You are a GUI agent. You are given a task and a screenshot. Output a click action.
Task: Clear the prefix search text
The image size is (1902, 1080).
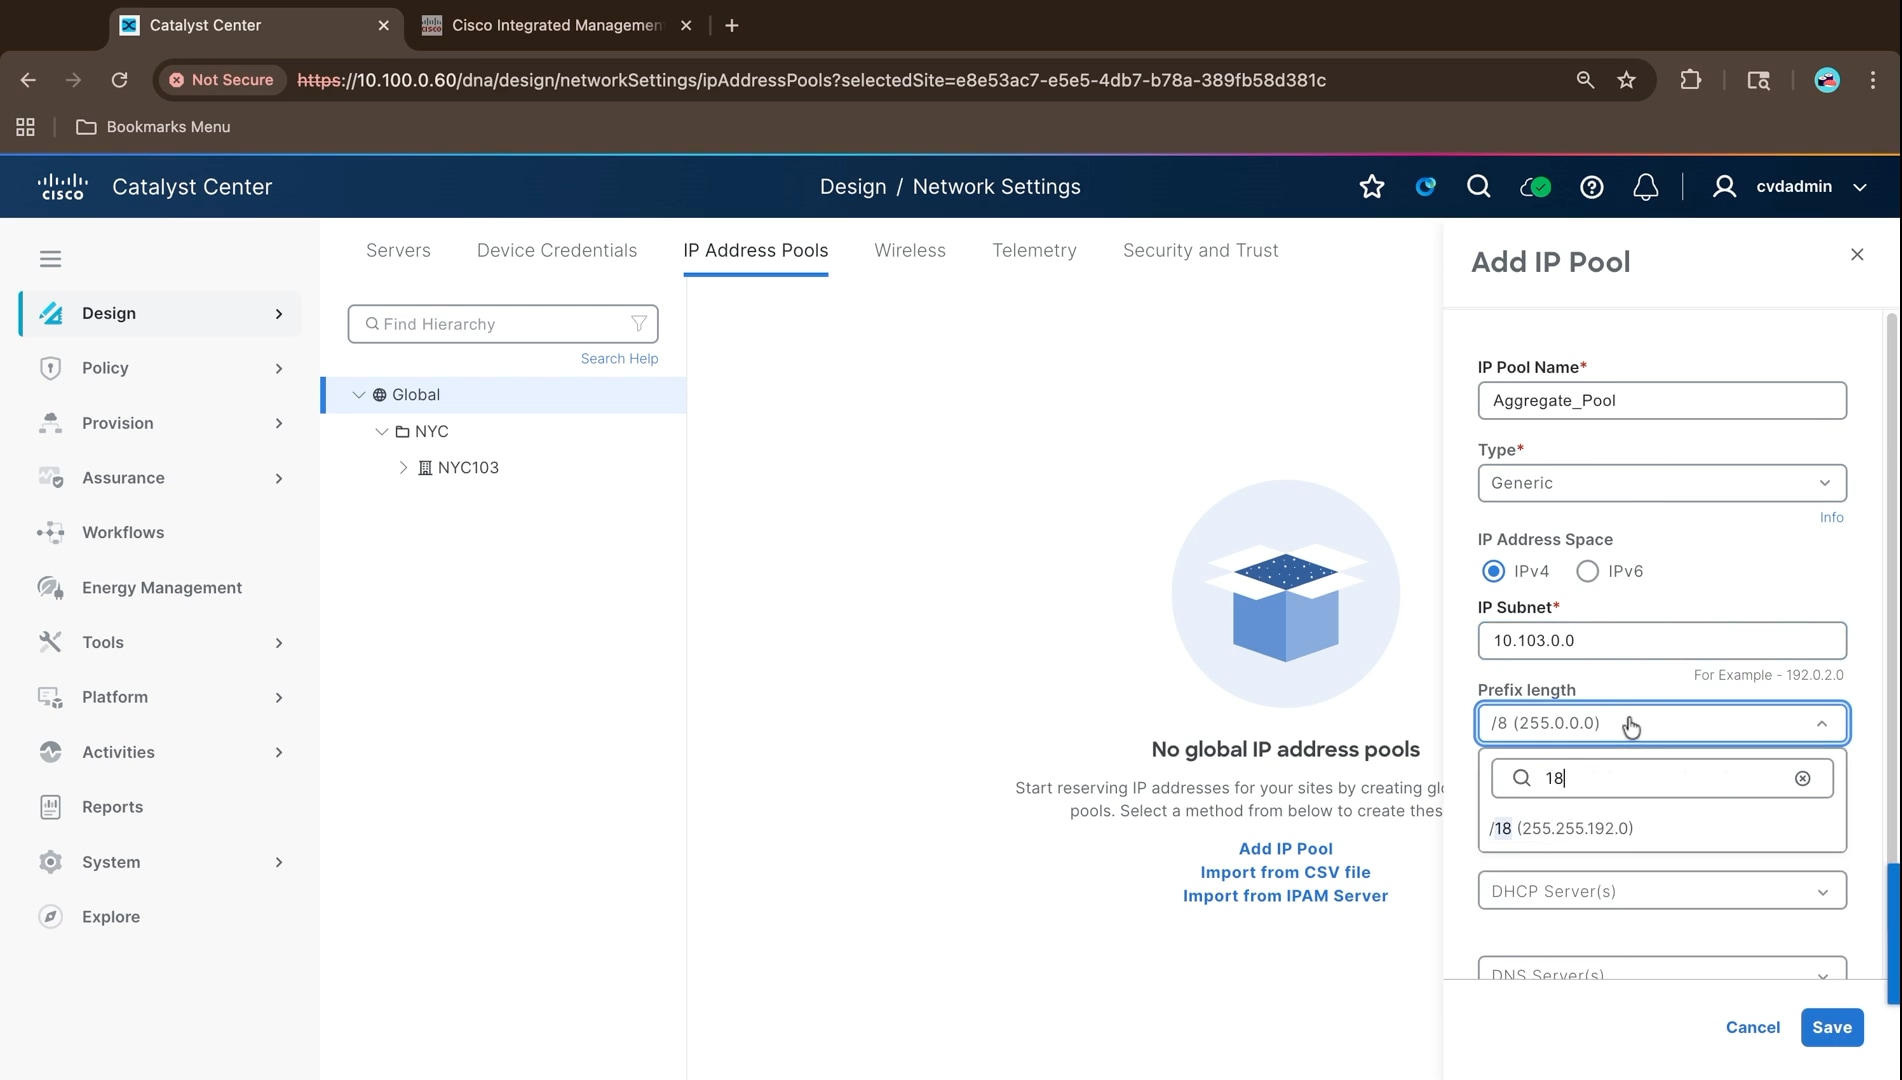pyautogui.click(x=1802, y=778)
